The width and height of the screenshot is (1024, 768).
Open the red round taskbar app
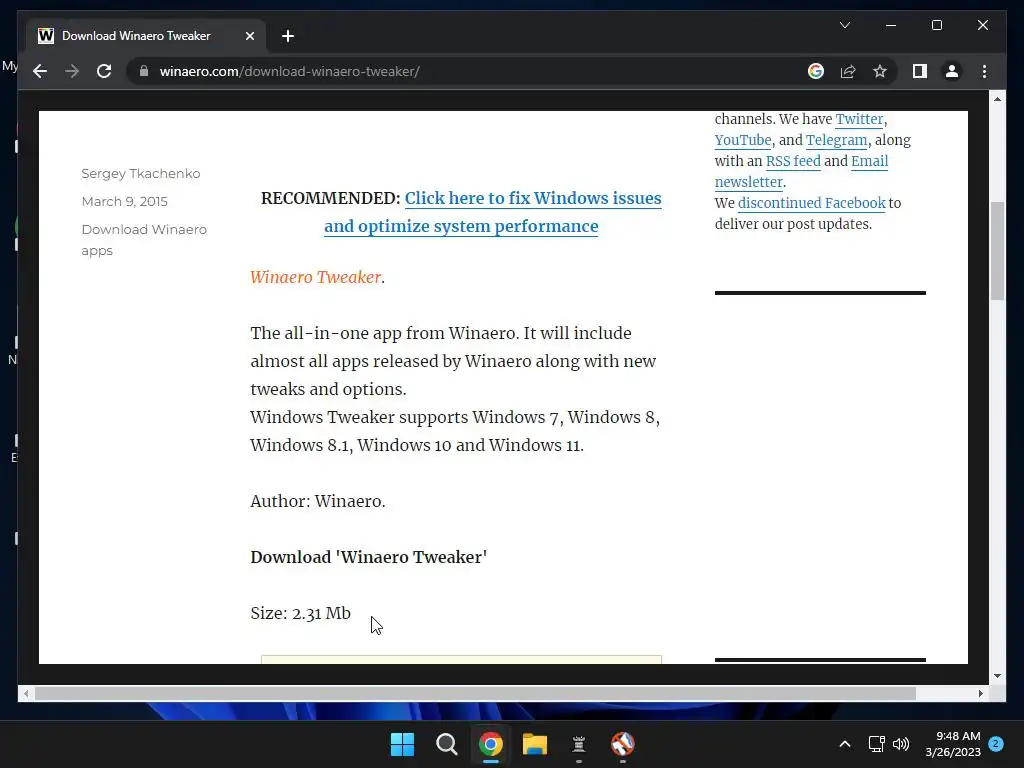tap(622, 744)
